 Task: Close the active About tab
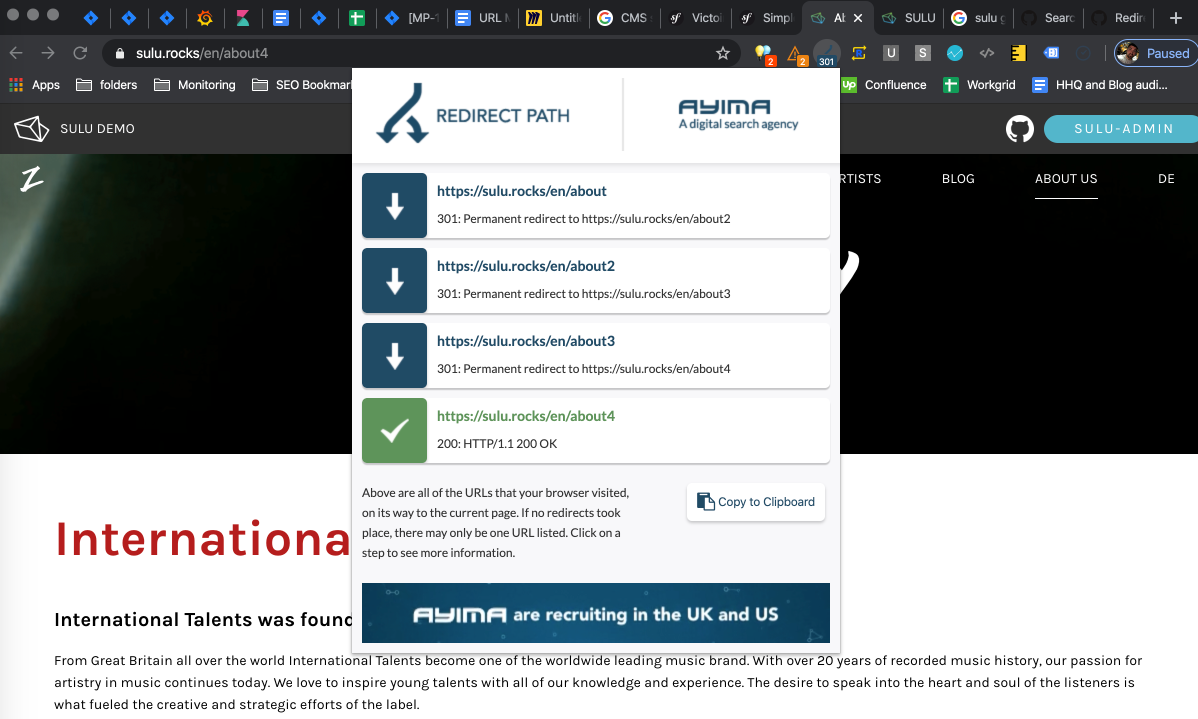tap(858, 18)
